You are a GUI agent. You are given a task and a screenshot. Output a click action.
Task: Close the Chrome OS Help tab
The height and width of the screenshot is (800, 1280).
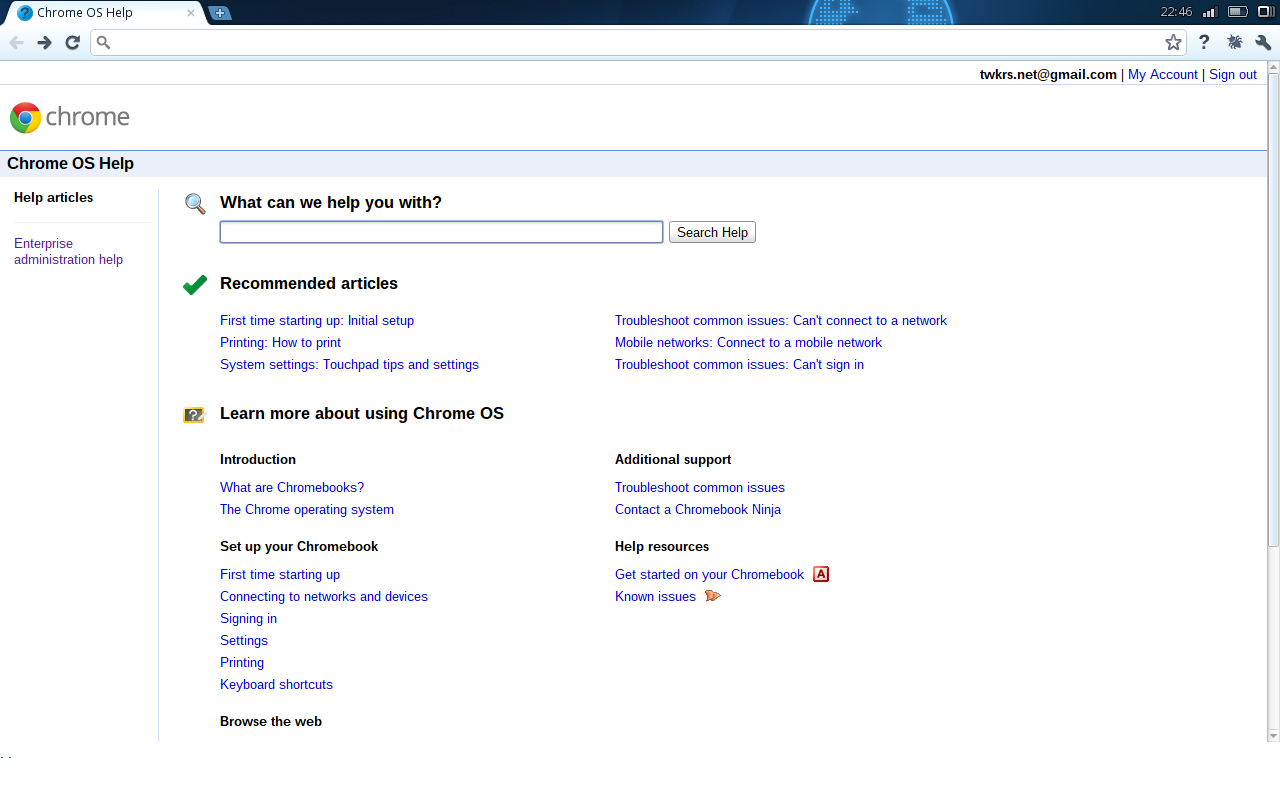coord(191,13)
